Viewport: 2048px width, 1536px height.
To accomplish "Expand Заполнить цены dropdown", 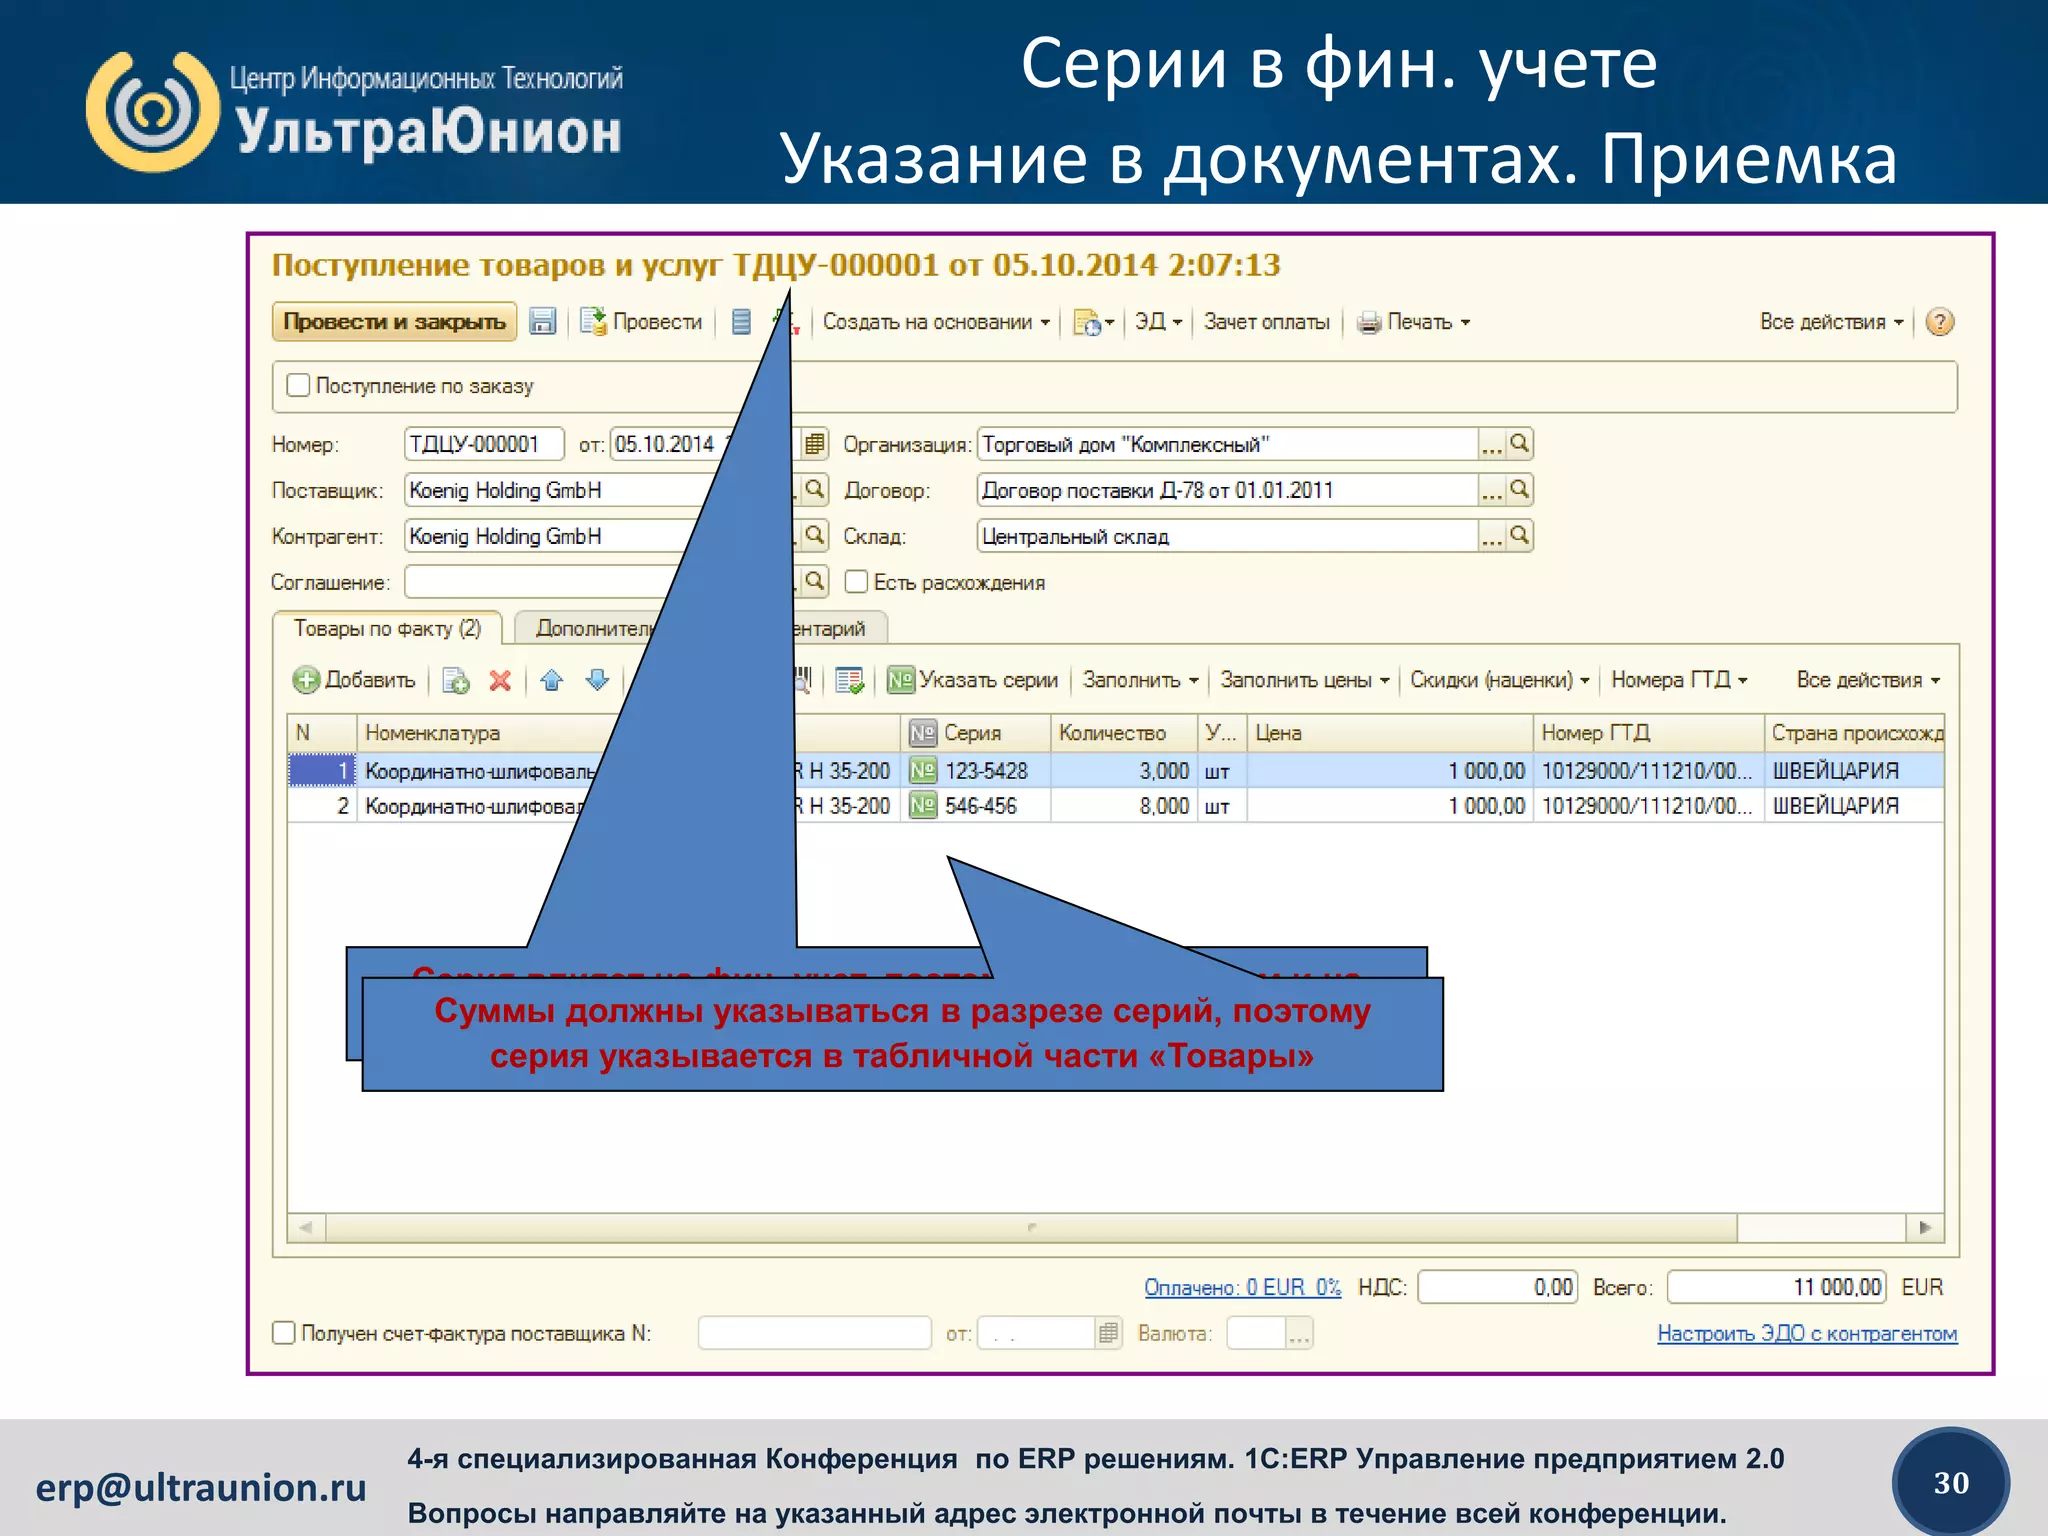I will tap(1304, 680).
